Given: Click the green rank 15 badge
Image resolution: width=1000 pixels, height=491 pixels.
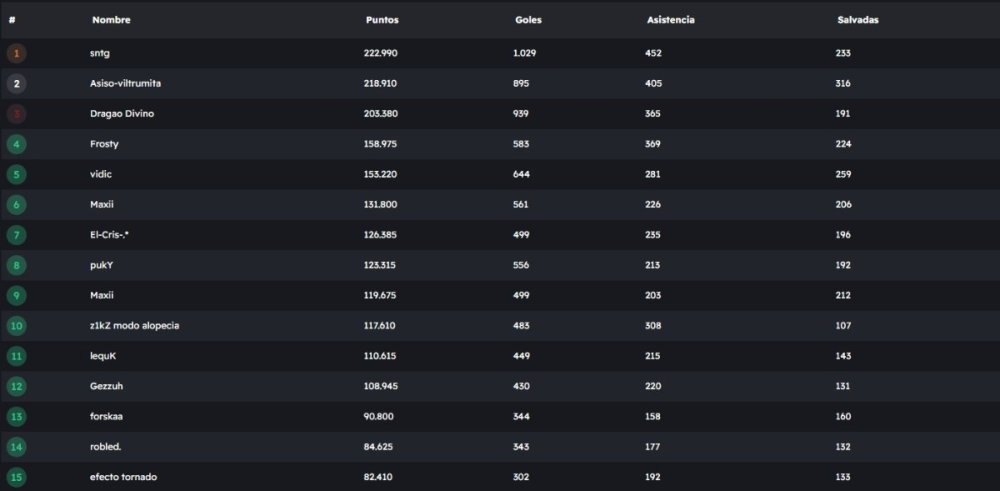Looking at the screenshot, I should coord(16,477).
